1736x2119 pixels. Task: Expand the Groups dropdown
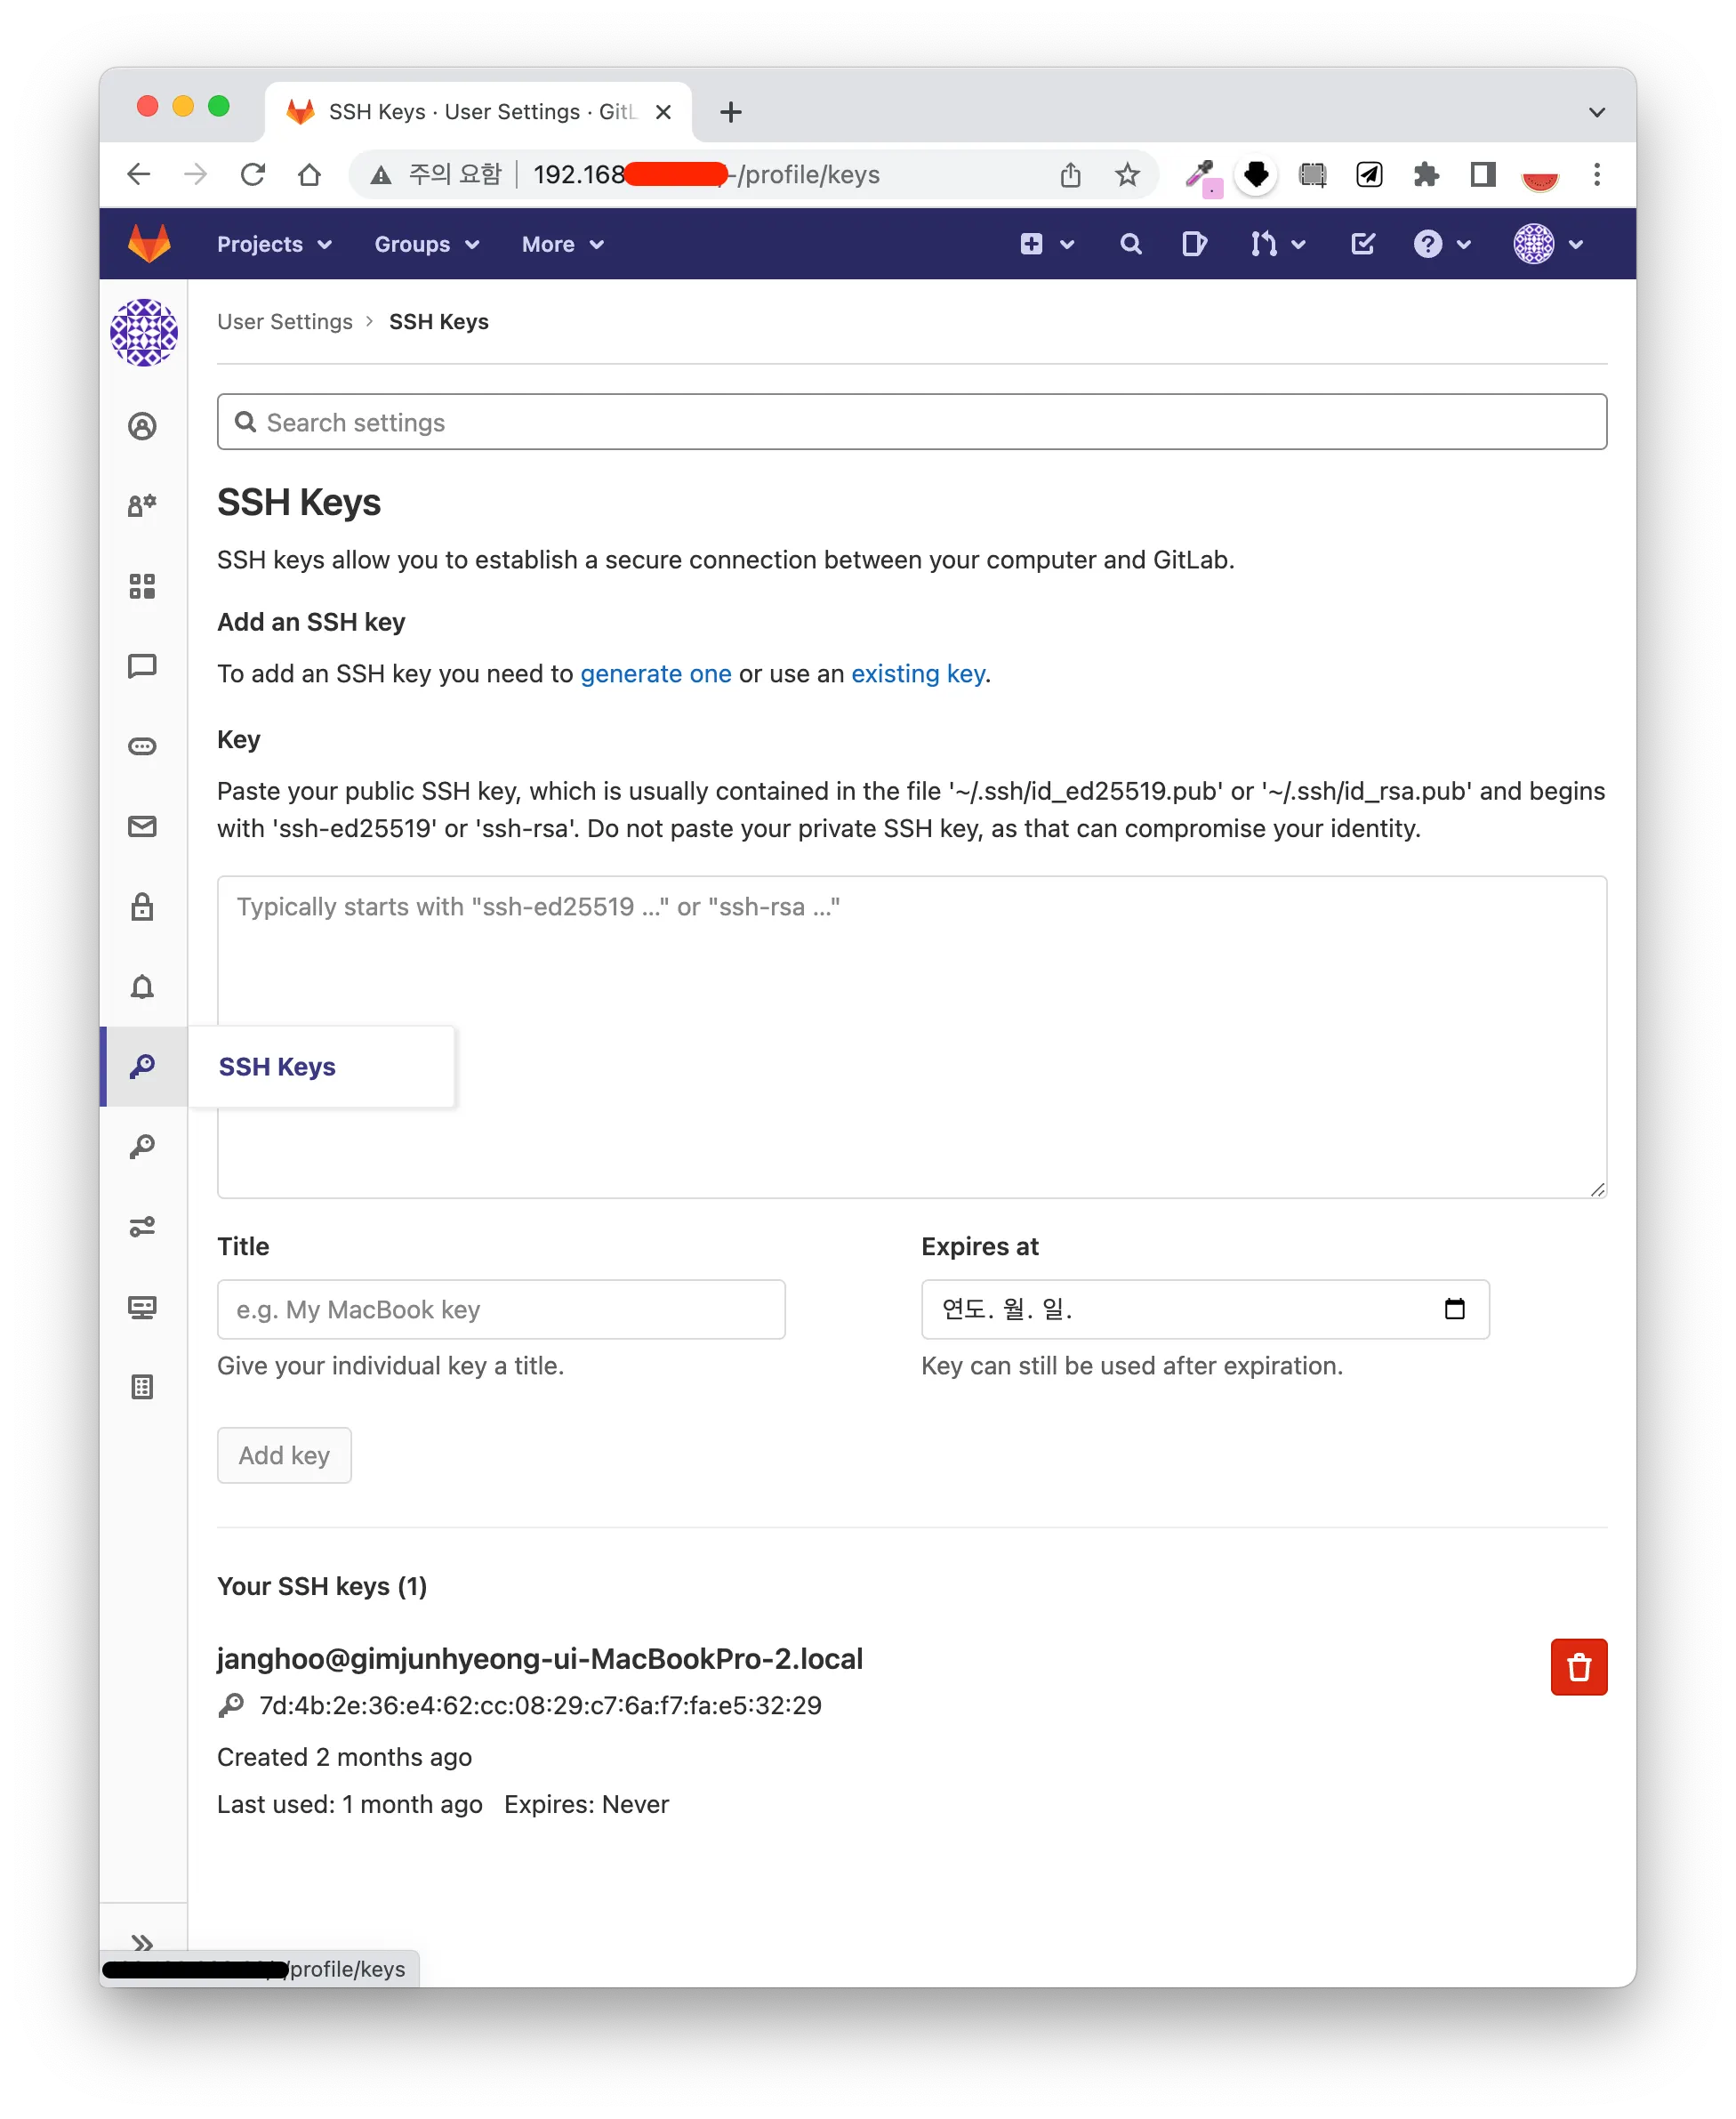427,244
